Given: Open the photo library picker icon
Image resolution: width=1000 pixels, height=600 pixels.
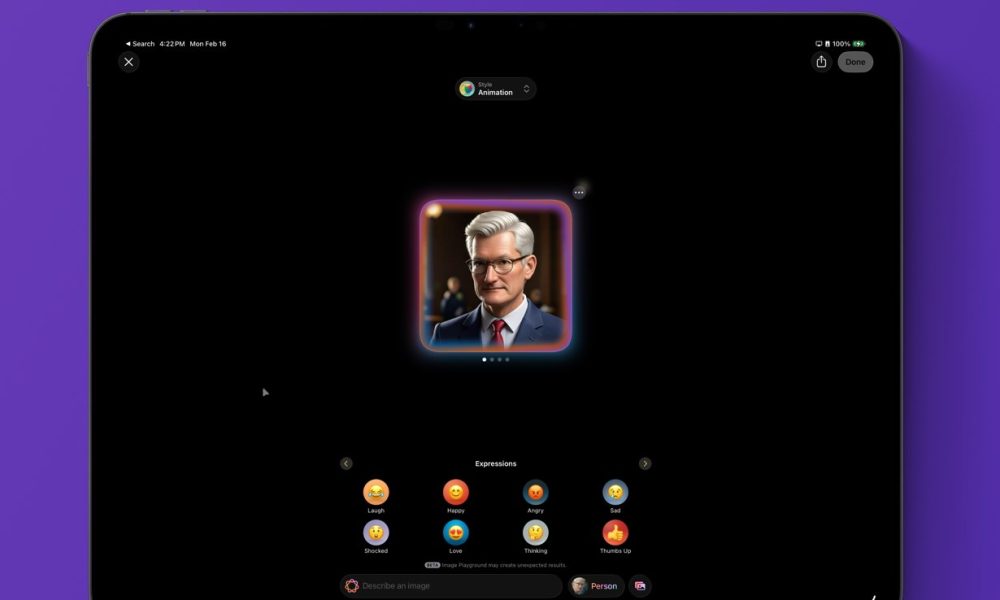Looking at the screenshot, I should click(640, 586).
